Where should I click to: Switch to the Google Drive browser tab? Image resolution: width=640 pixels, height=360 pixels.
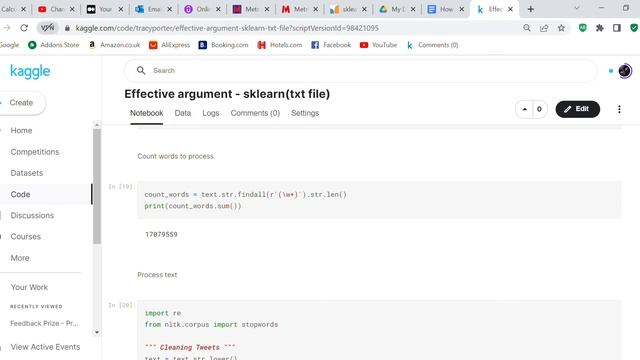[396, 9]
